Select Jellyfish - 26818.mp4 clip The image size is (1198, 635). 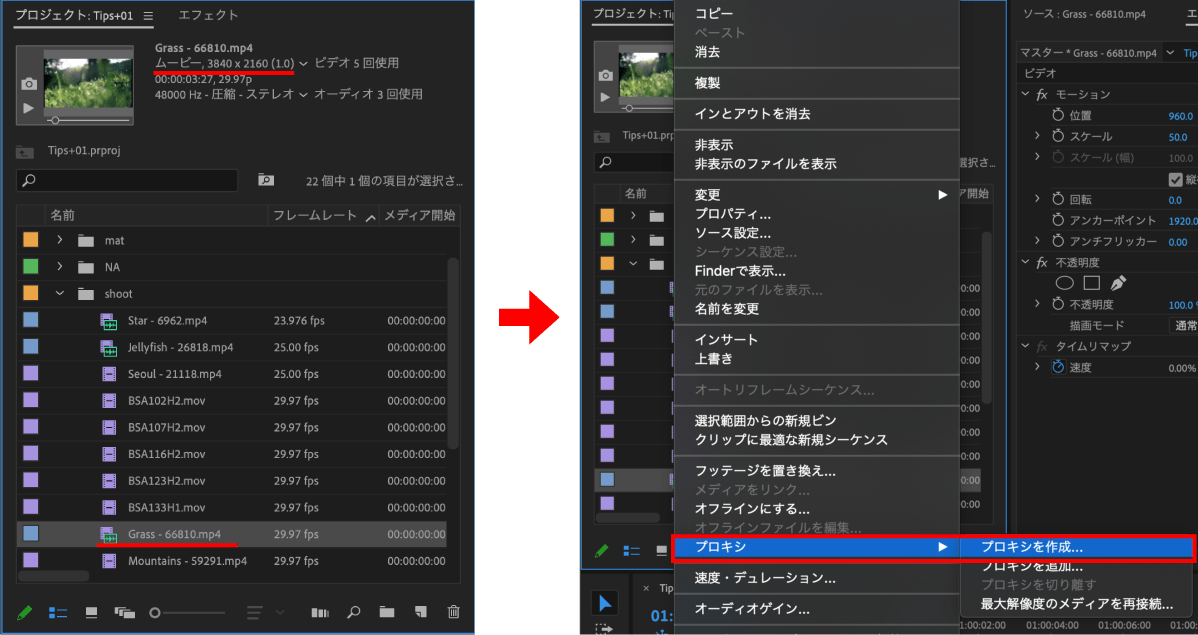[x=180, y=347]
